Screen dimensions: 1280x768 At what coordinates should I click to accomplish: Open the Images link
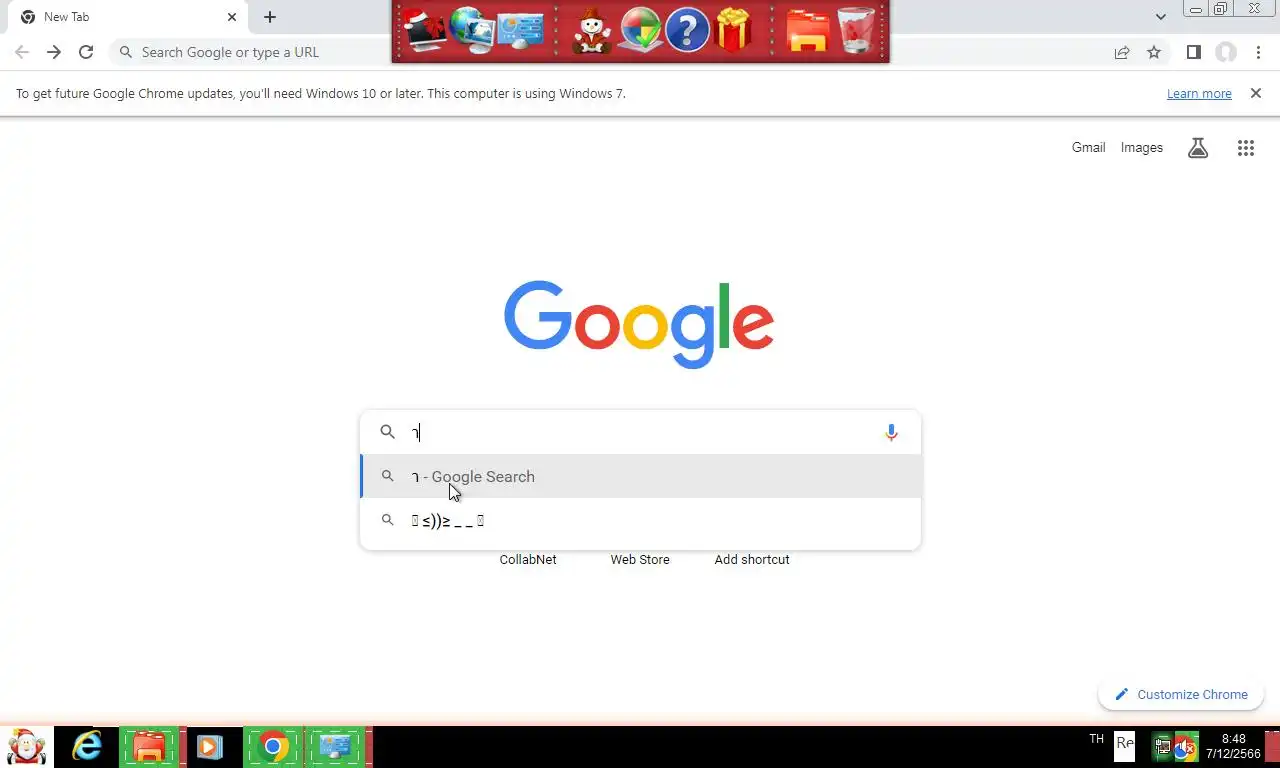coord(1141,147)
